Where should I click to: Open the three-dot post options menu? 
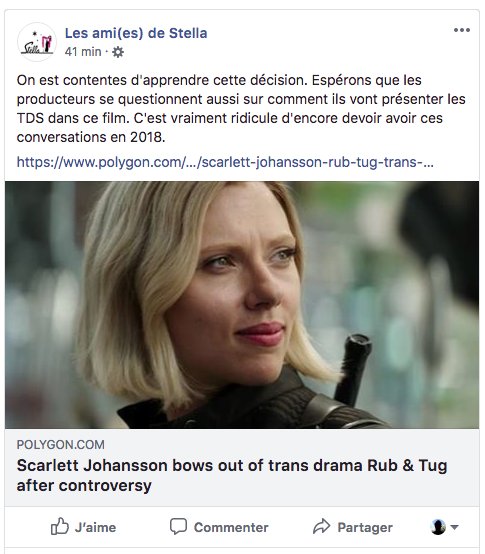(462, 30)
